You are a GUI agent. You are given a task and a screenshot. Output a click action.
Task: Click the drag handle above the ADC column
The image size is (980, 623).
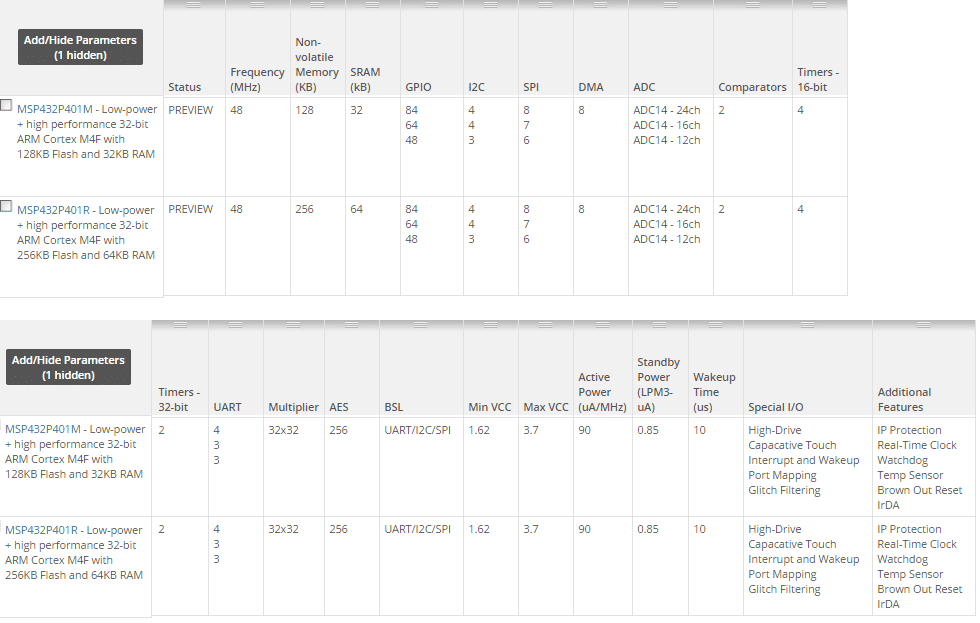tap(670, 5)
